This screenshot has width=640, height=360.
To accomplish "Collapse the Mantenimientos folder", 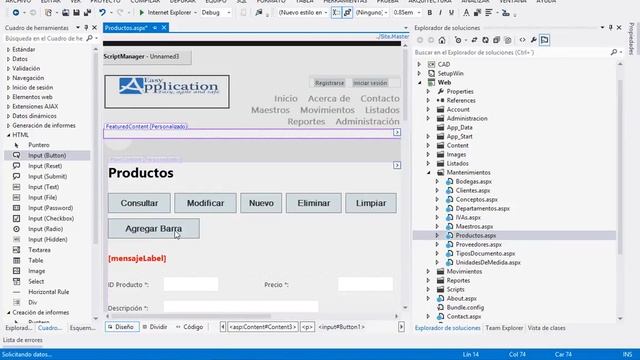I will 429,173.
